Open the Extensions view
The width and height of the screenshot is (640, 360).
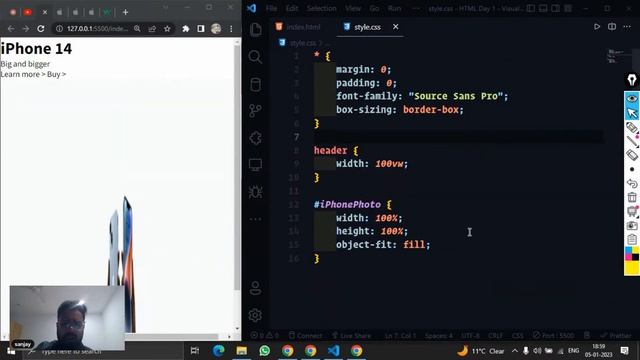(x=256, y=138)
